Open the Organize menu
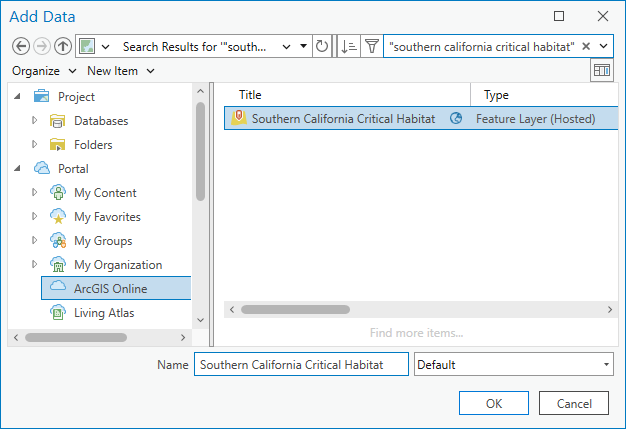 [44, 71]
